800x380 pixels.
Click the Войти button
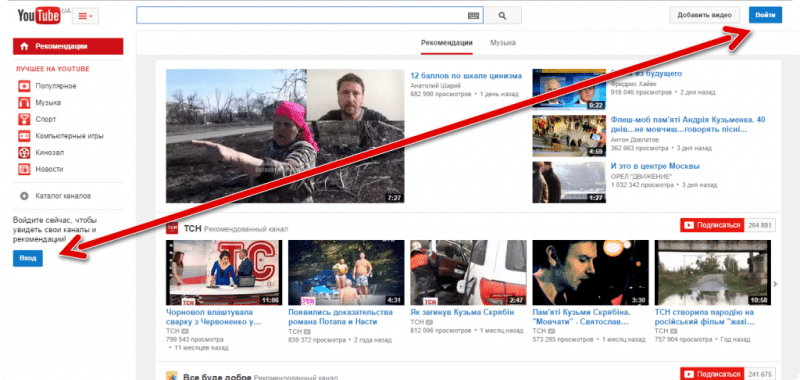coord(765,15)
